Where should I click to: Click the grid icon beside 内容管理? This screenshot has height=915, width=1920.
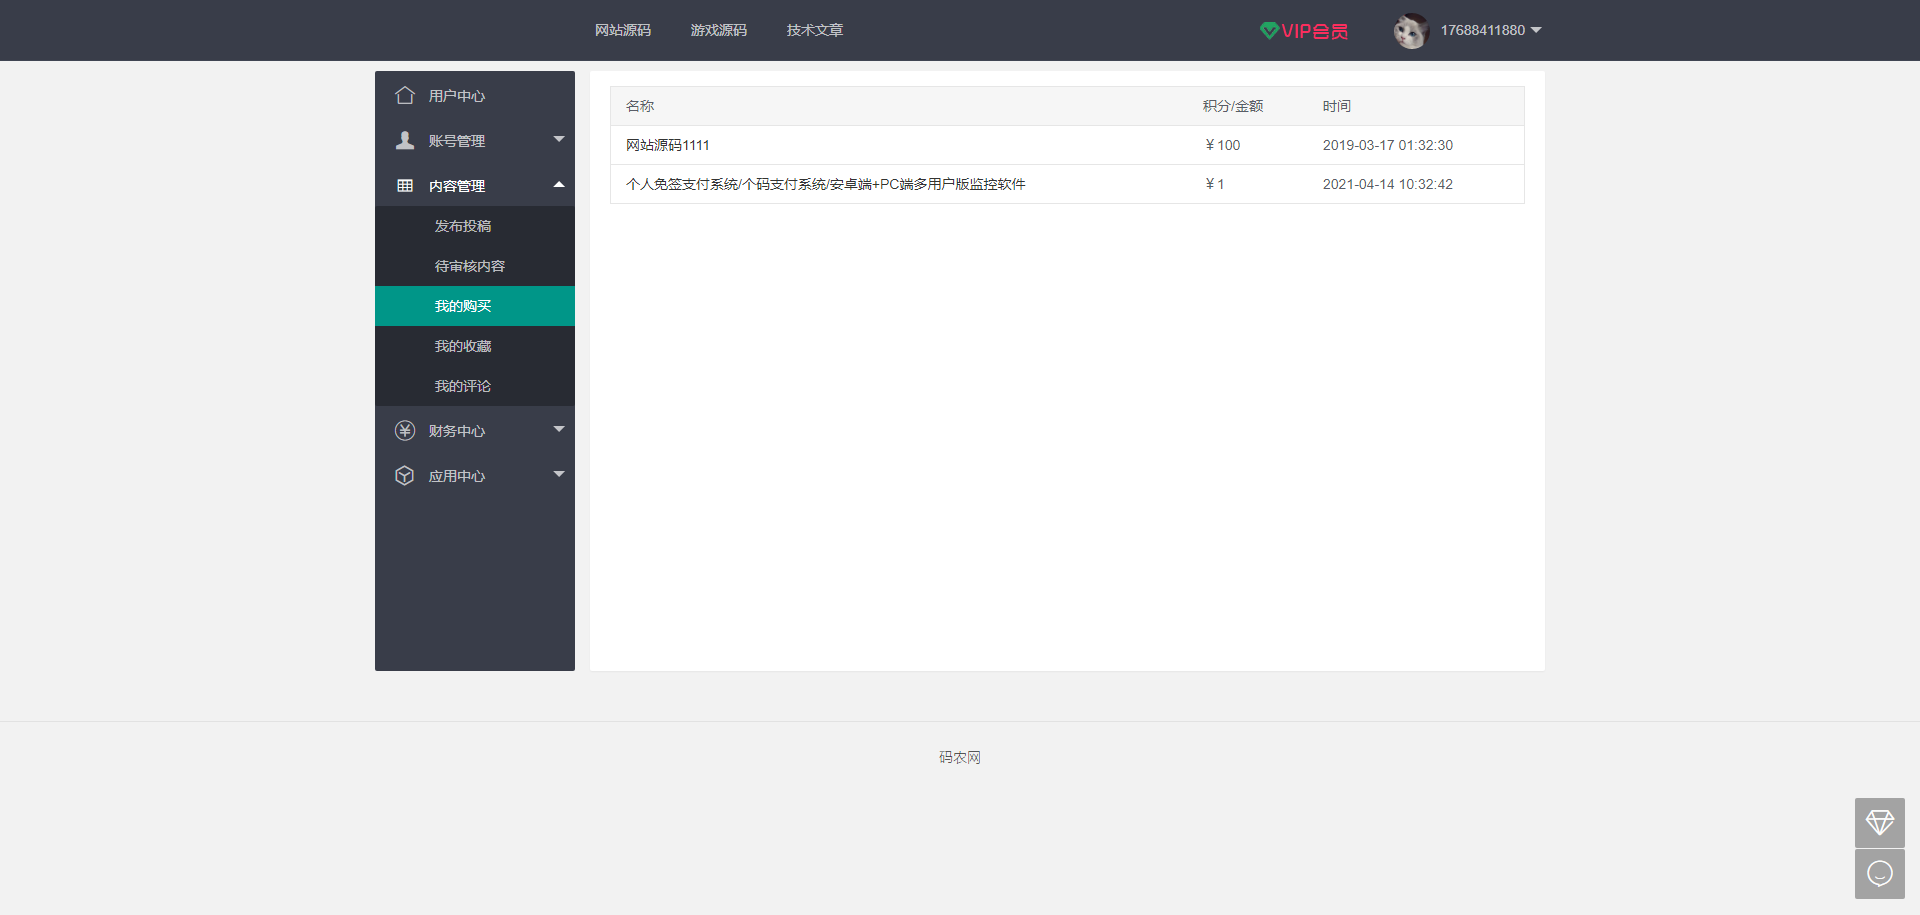click(x=405, y=185)
